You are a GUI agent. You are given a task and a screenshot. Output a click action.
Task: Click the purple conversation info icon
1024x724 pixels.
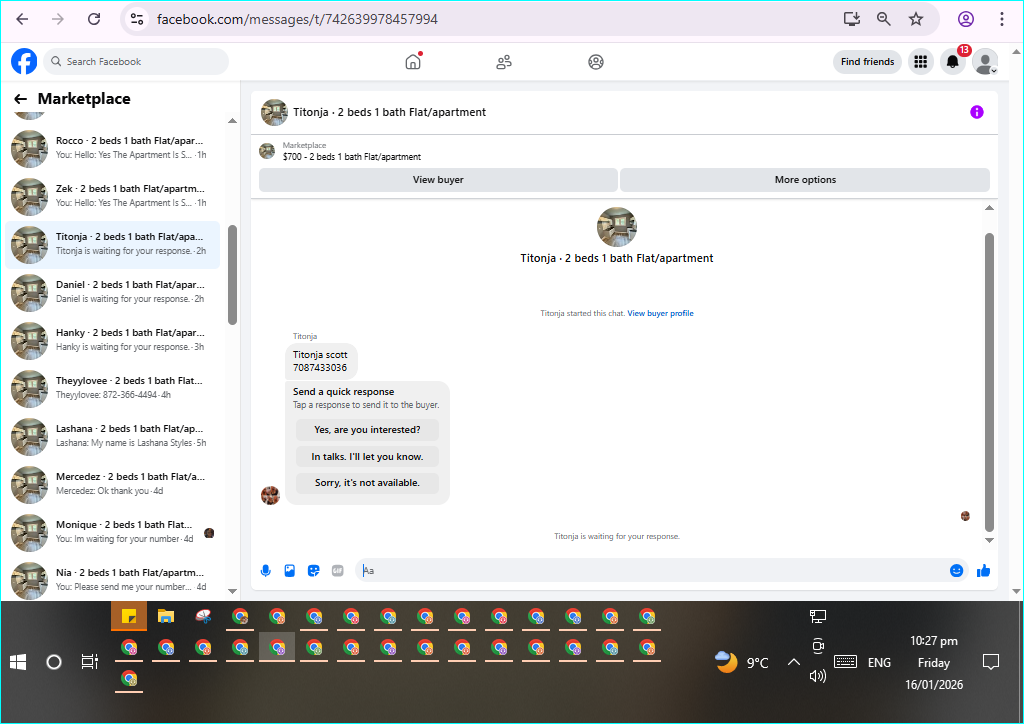coord(976,112)
